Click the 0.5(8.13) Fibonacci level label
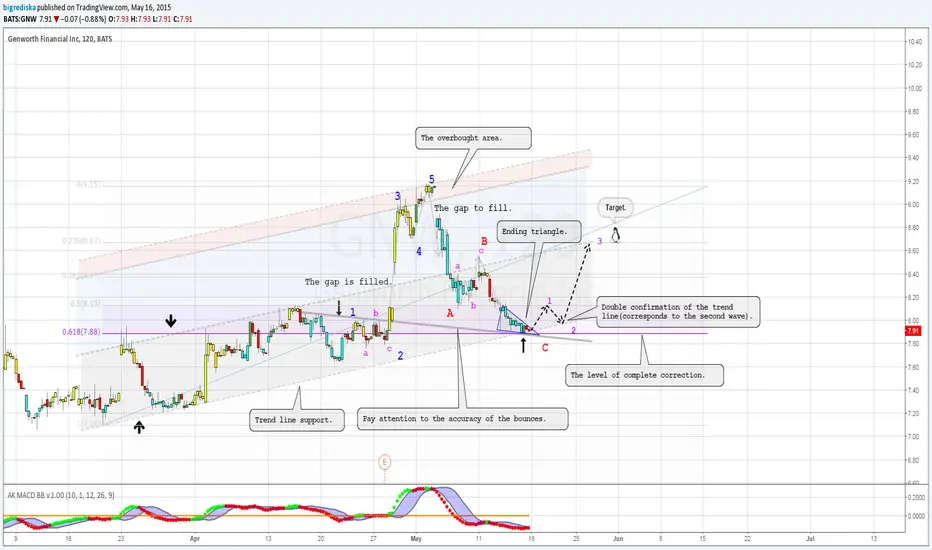 [85, 304]
